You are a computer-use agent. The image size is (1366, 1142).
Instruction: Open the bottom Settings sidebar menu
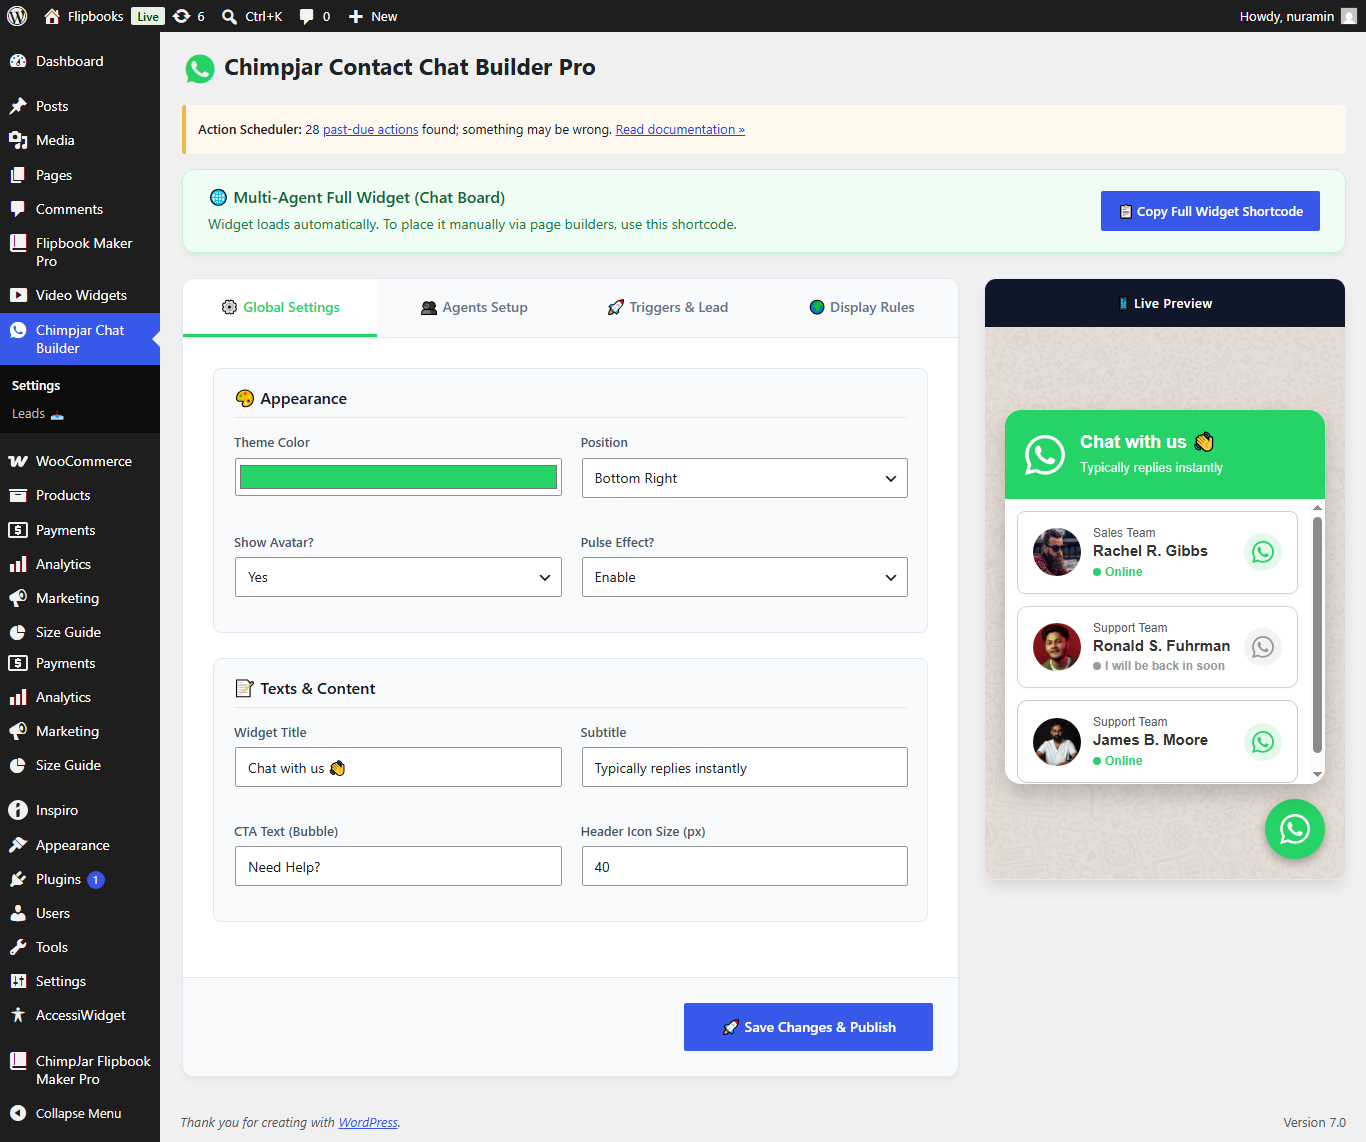tap(80, 981)
